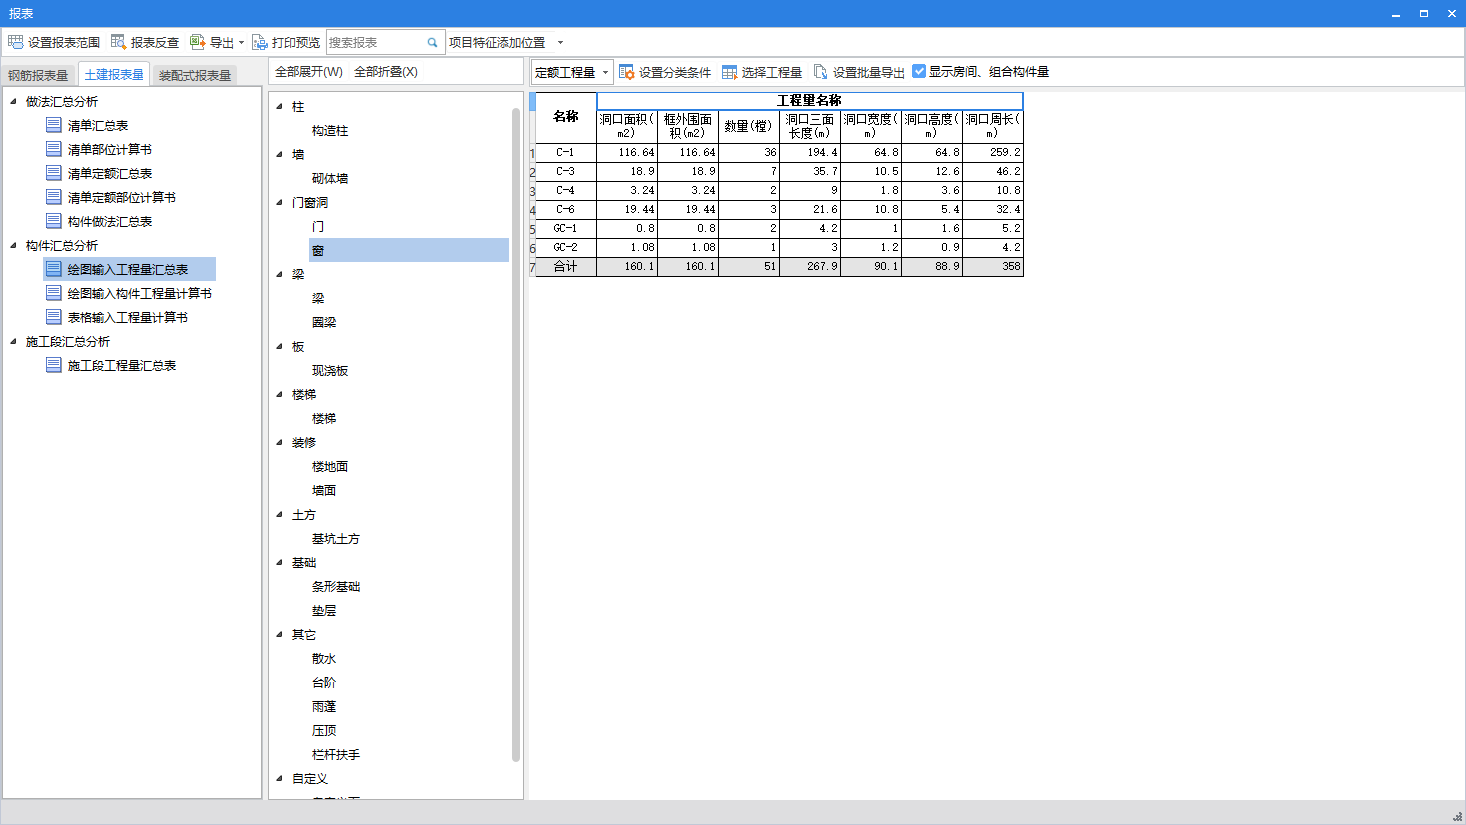This screenshot has height=825, width=1466.
Task: Click 全部折叠(X) button
Action: [x=386, y=72]
